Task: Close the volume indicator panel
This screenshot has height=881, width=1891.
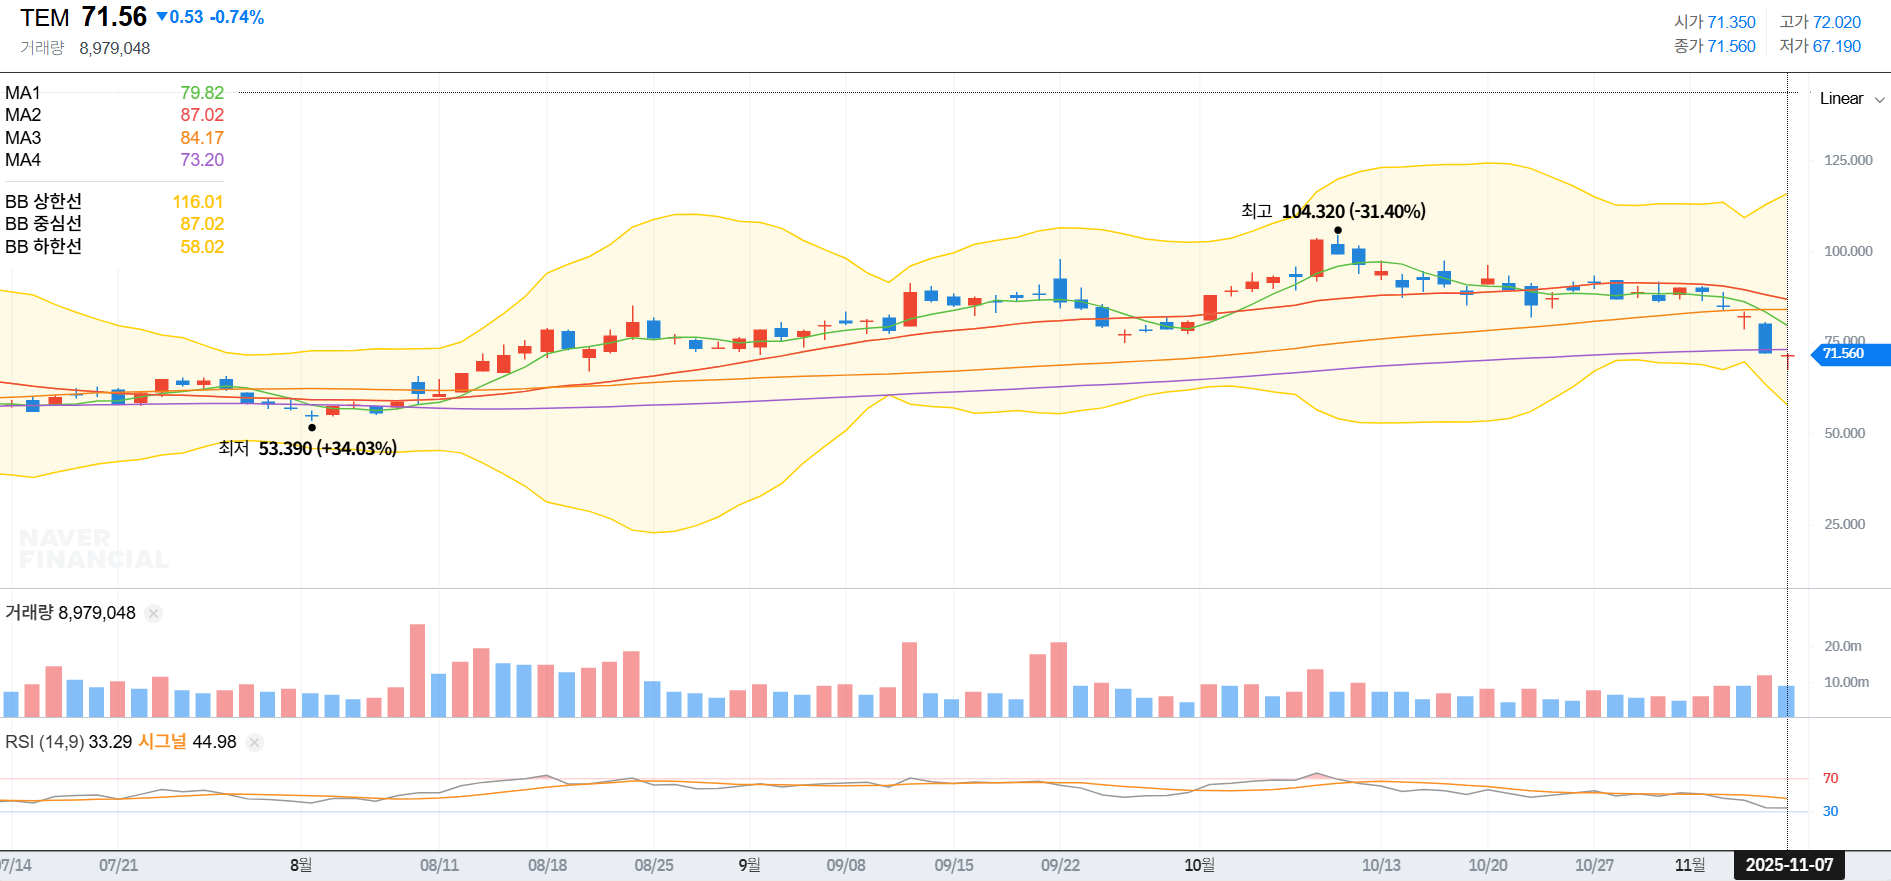Action: point(153,613)
